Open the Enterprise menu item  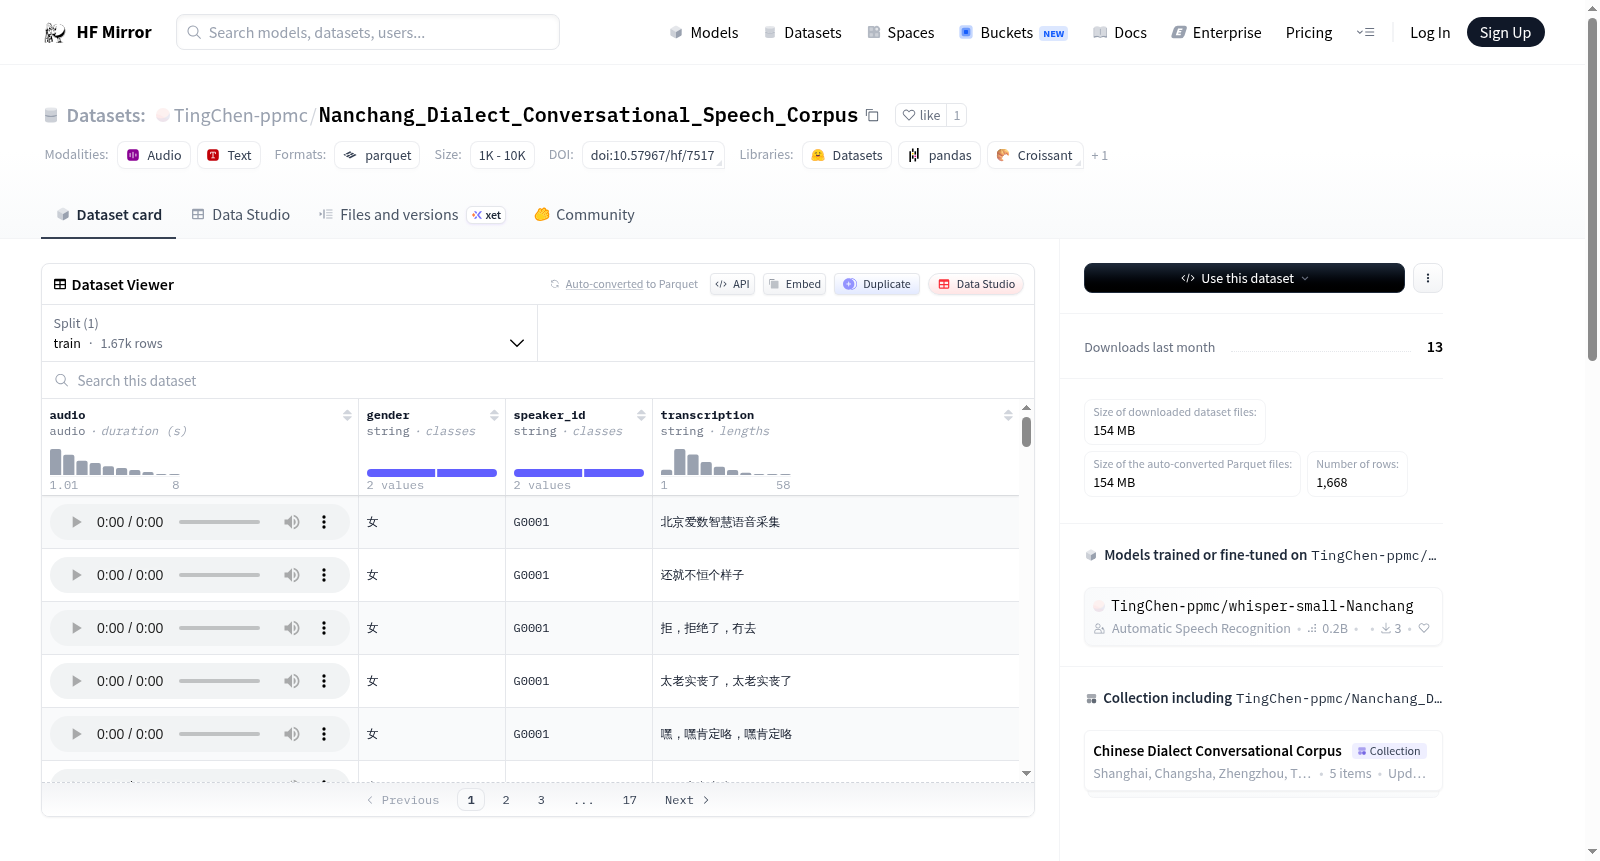[x=1216, y=33]
